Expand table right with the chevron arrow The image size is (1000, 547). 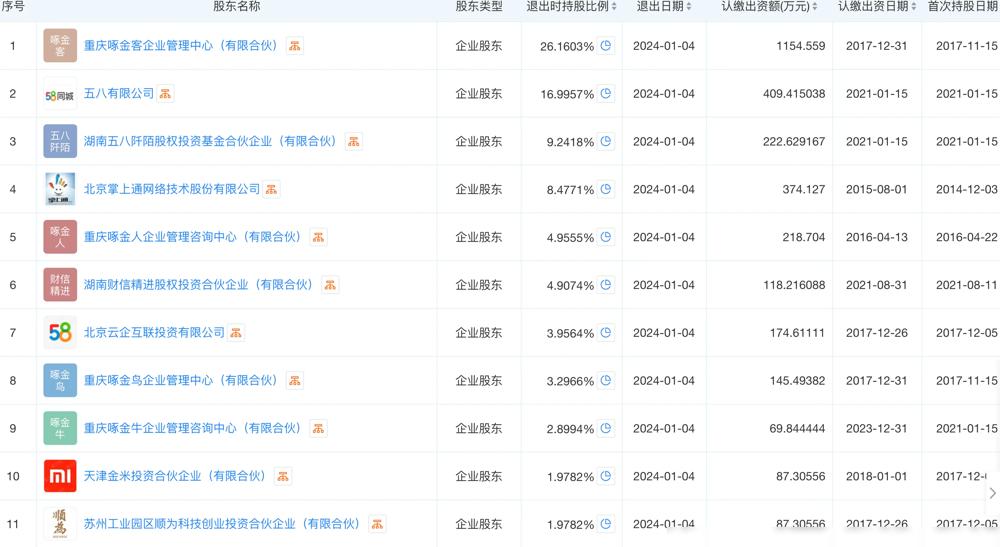click(992, 493)
